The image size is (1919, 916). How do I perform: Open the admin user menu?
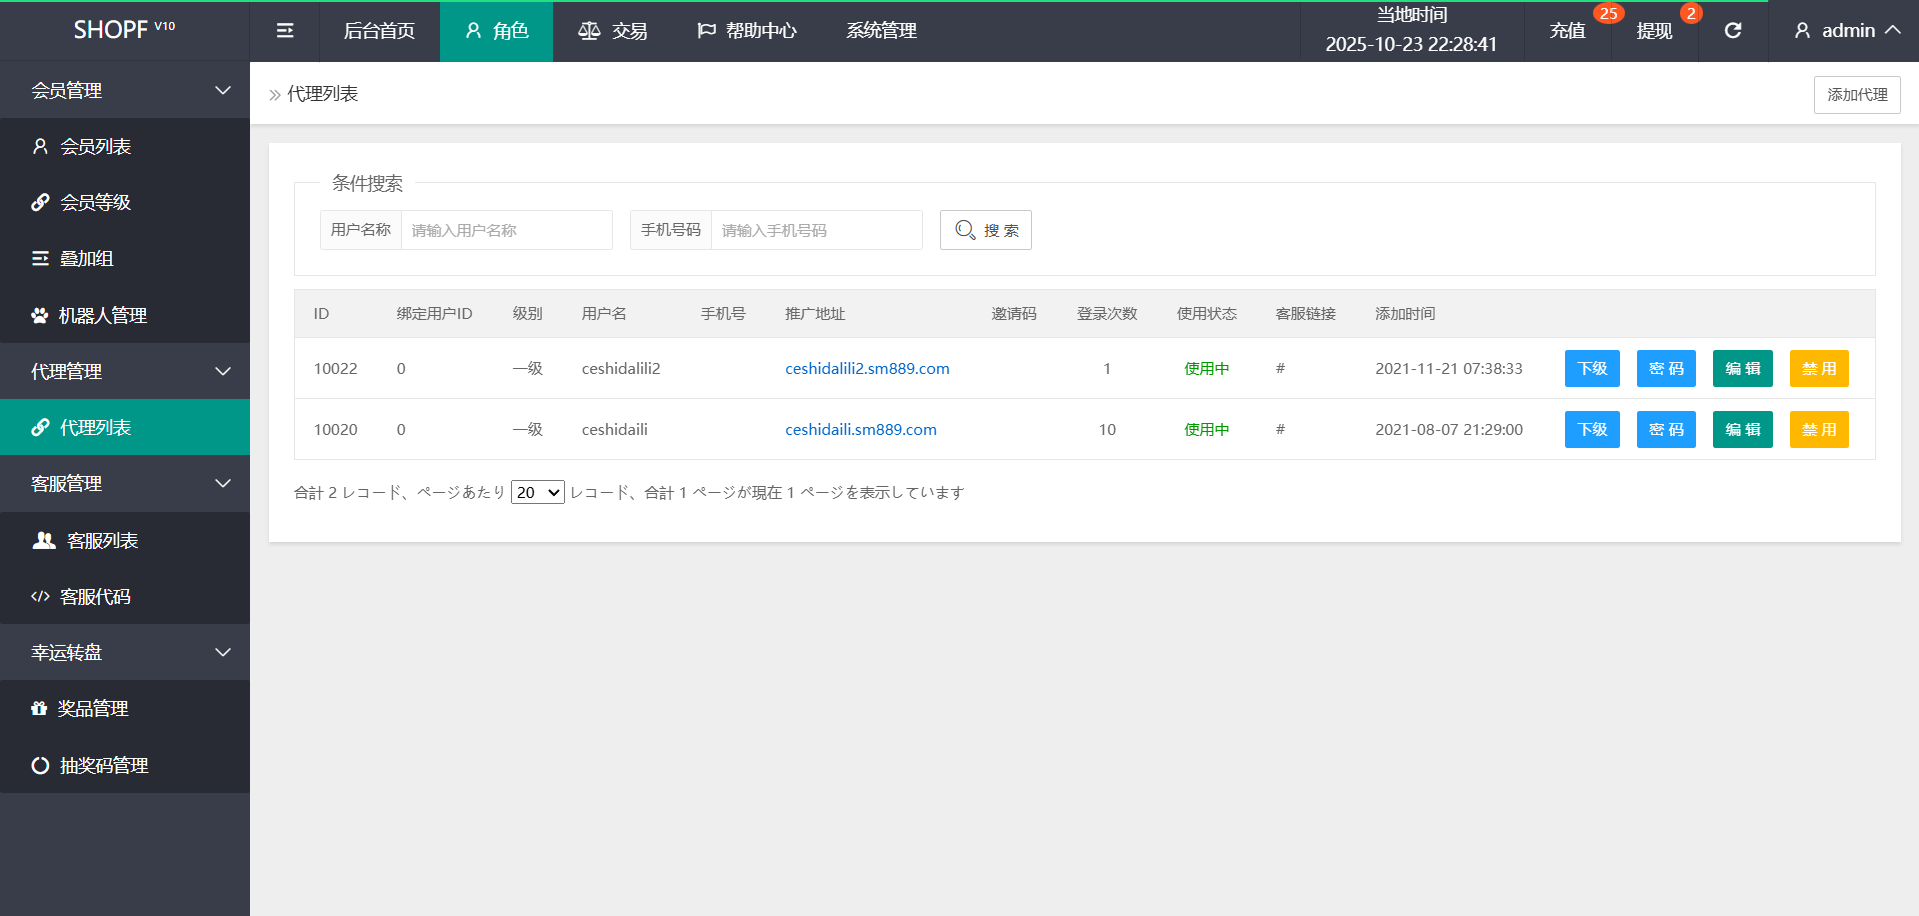point(1846,31)
